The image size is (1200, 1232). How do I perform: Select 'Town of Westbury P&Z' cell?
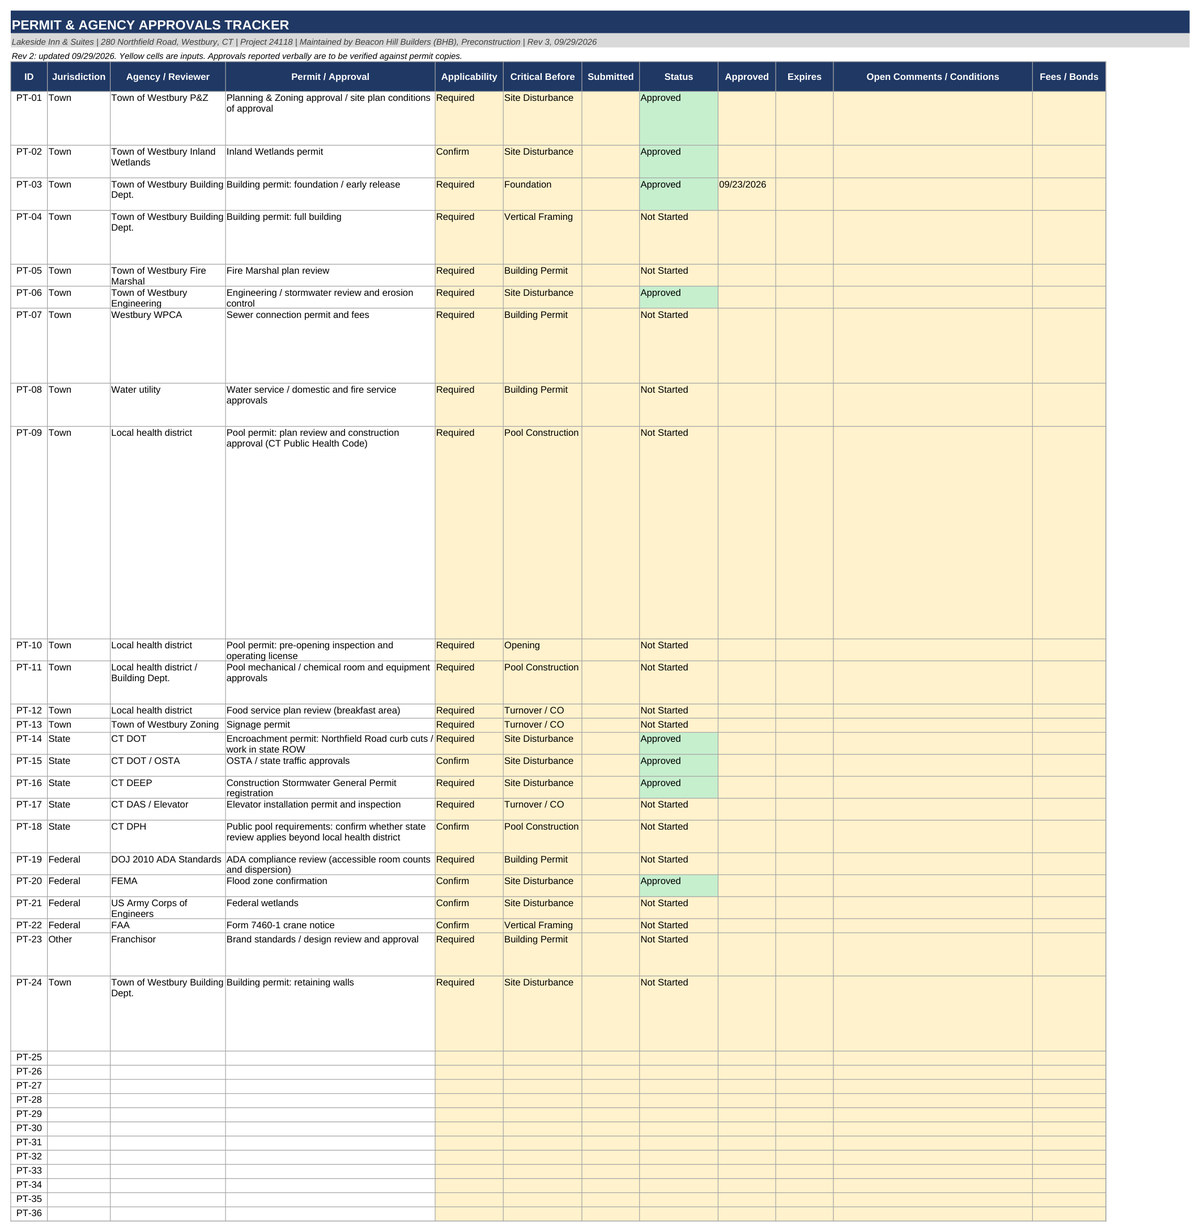coord(168,118)
